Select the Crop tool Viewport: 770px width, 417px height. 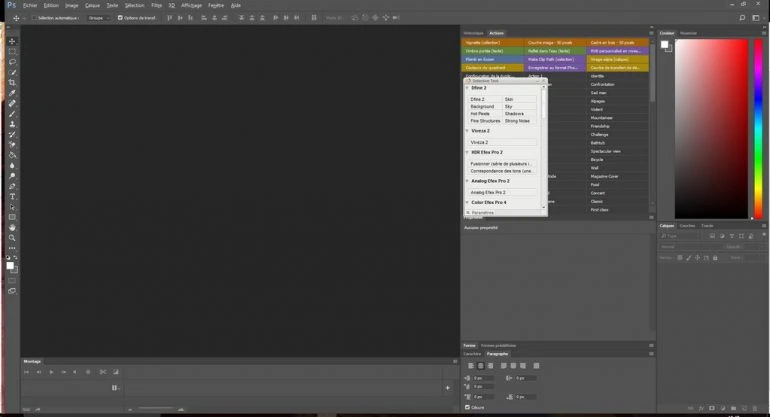[x=12, y=82]
